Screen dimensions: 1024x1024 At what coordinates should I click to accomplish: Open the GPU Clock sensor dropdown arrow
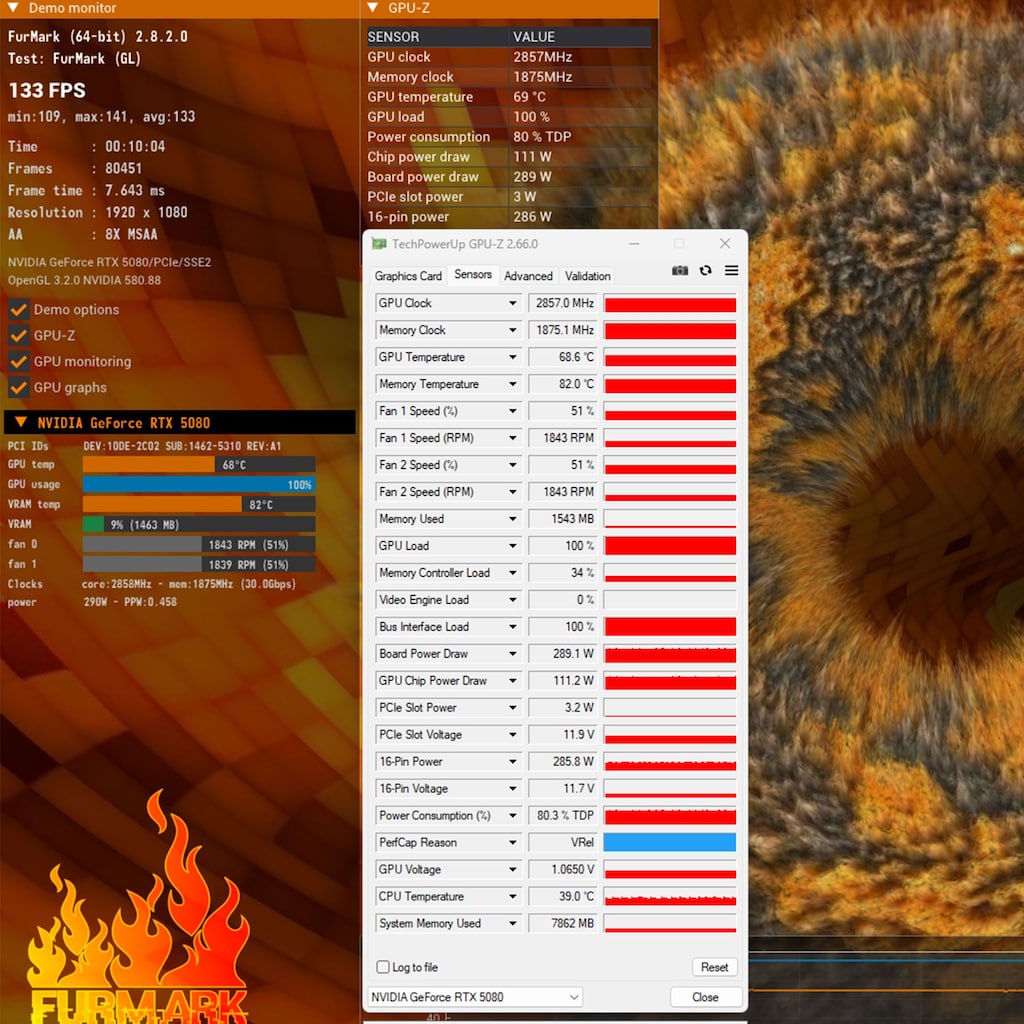(513, 303)
